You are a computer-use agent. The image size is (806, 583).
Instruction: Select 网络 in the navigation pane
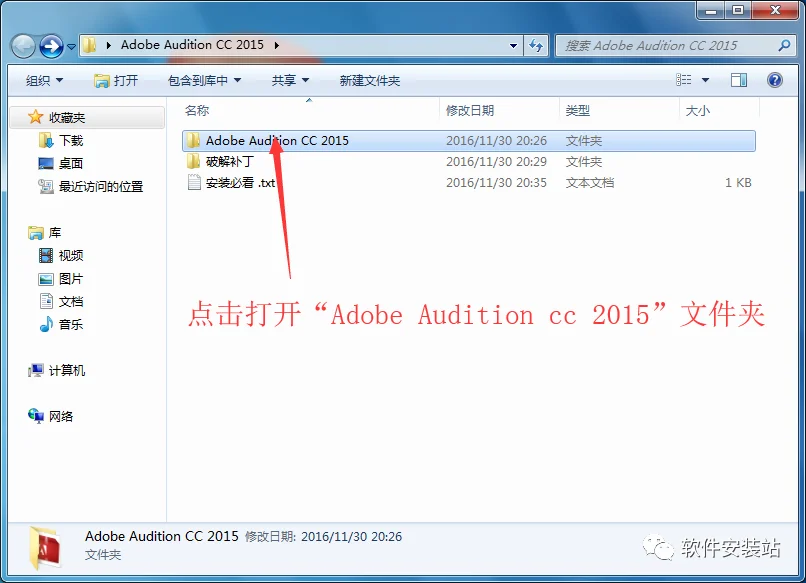61,416
